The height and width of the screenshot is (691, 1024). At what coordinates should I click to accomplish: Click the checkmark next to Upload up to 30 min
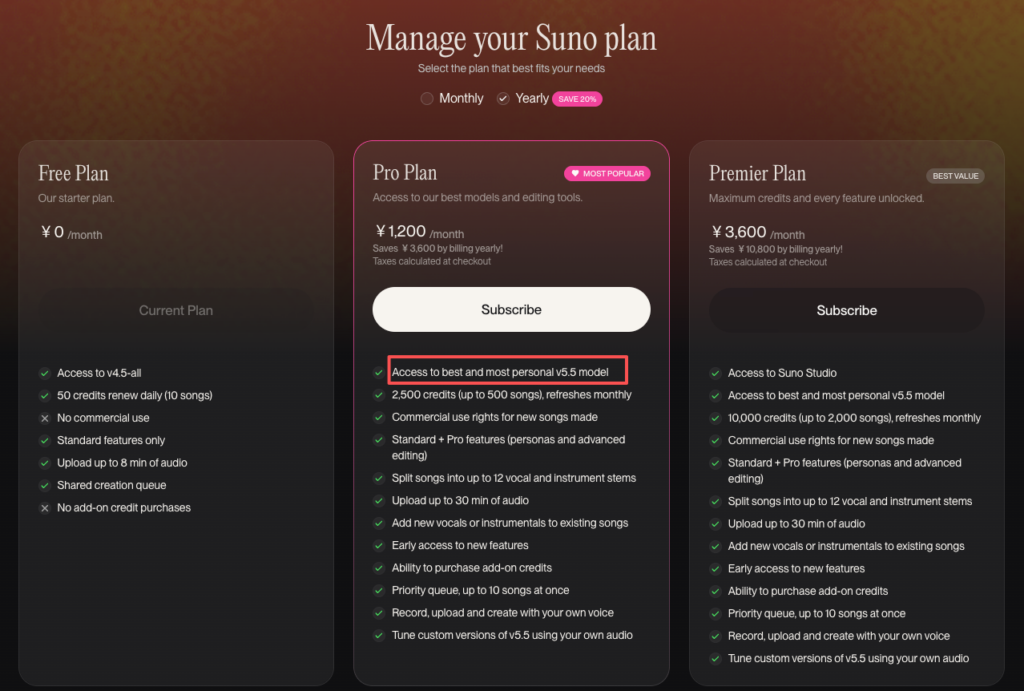[x=380, y=500]
